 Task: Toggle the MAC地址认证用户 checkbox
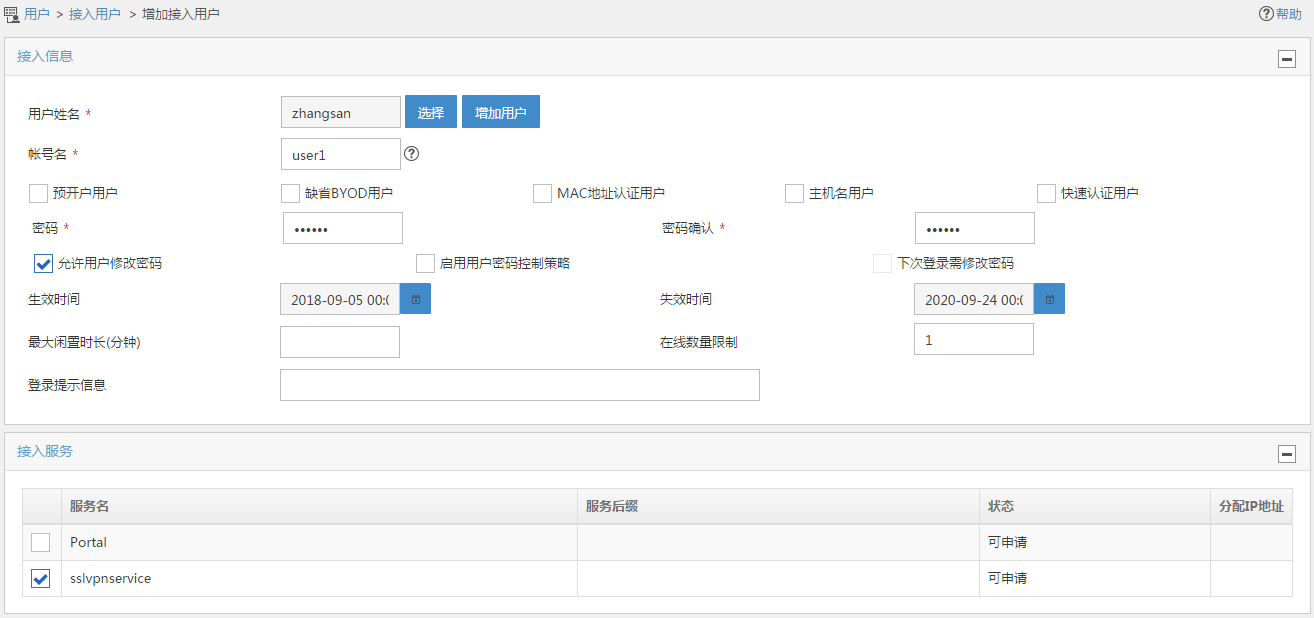pos(543,193)
